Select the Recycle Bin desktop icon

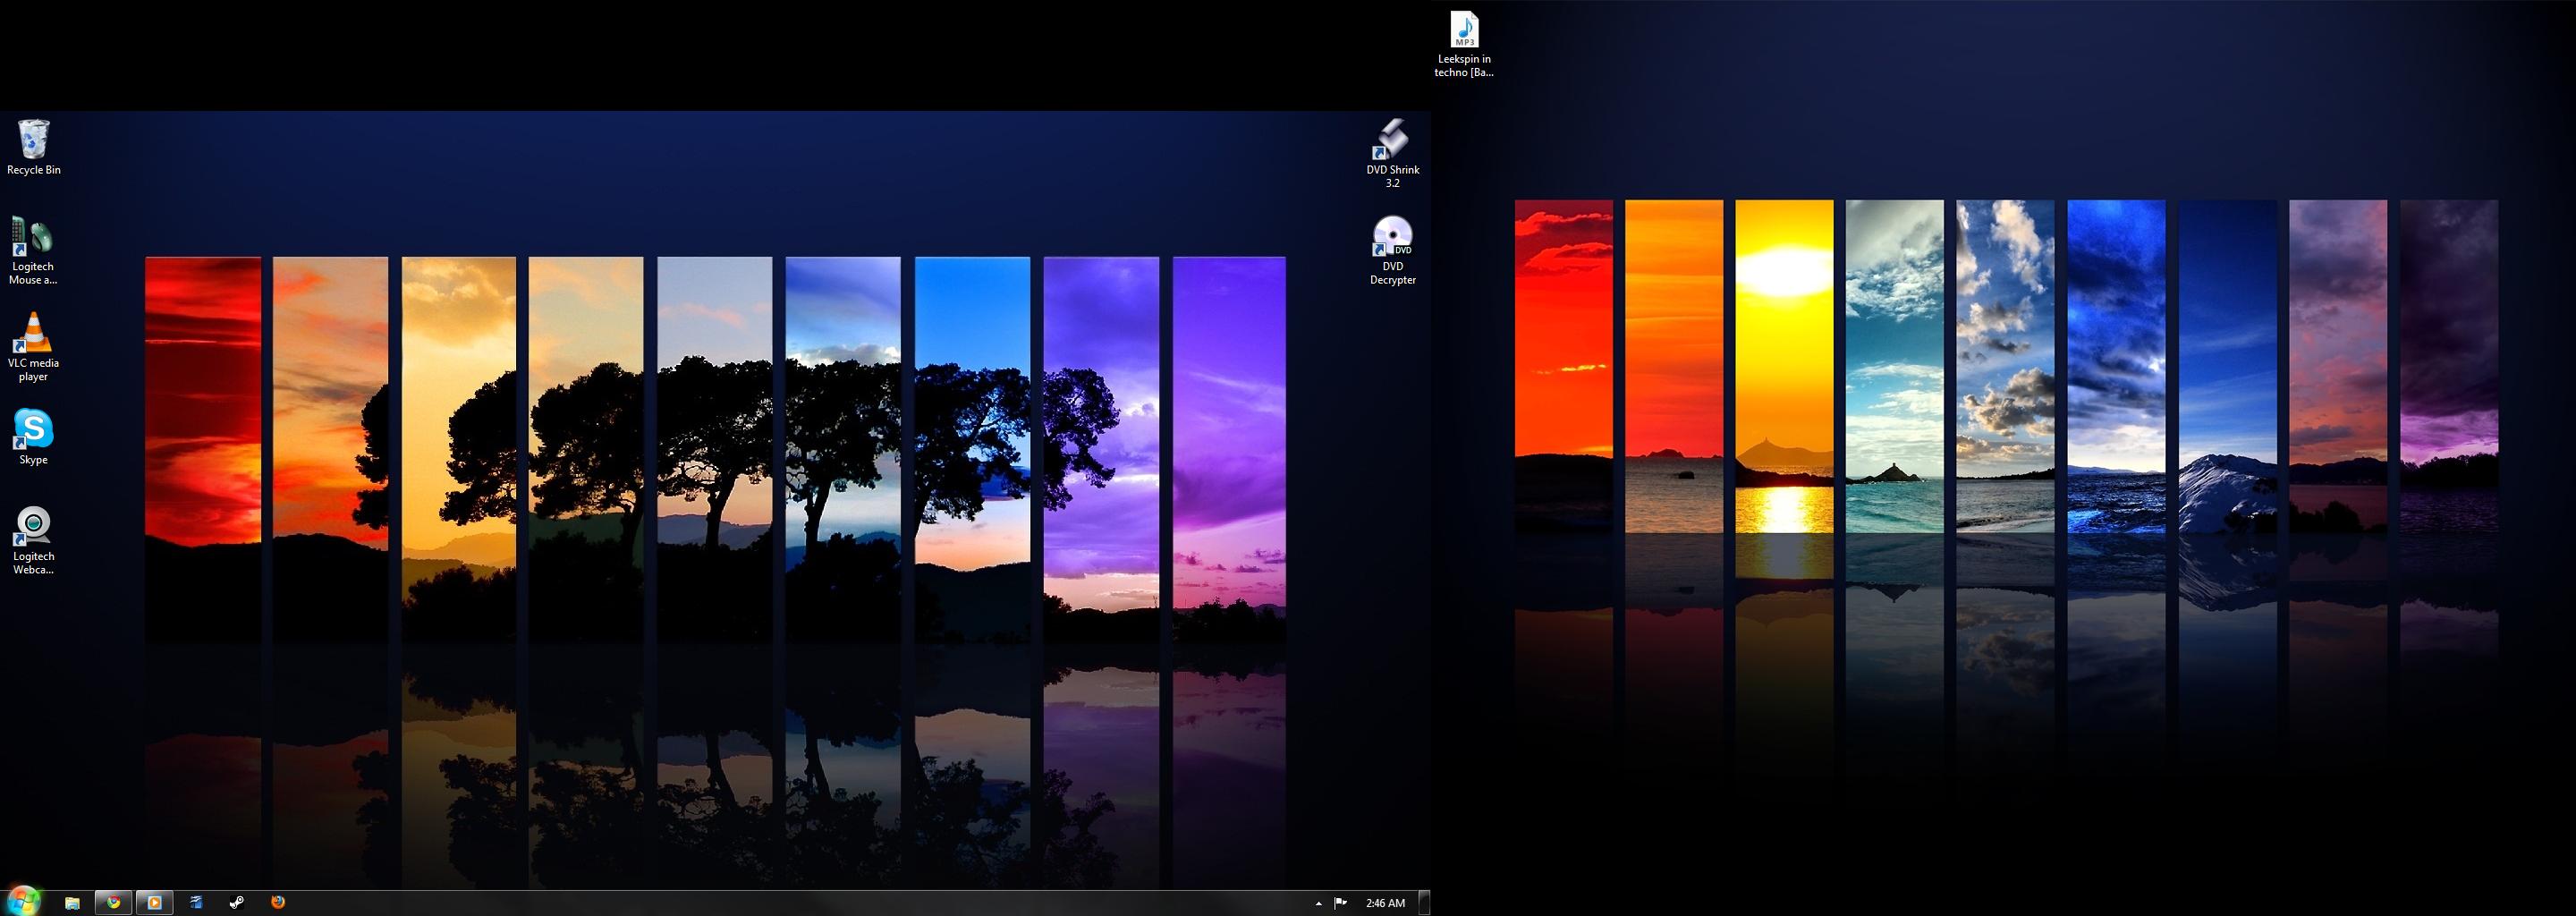click(33, 147)
